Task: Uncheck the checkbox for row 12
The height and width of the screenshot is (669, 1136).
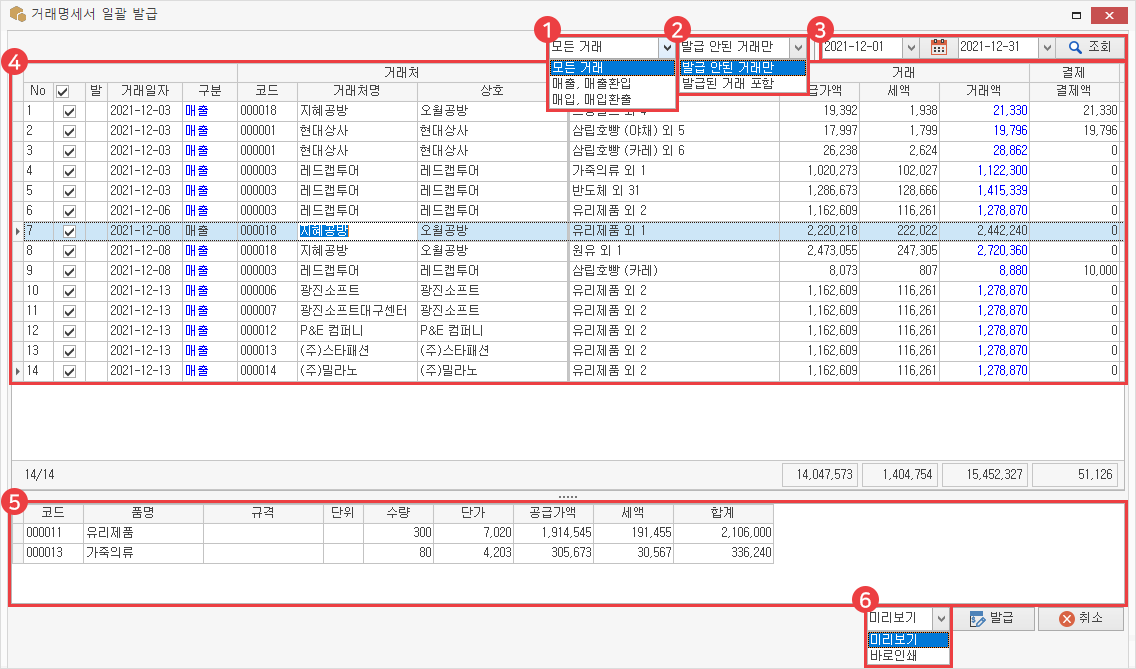Action: click(x=70, y=331)
